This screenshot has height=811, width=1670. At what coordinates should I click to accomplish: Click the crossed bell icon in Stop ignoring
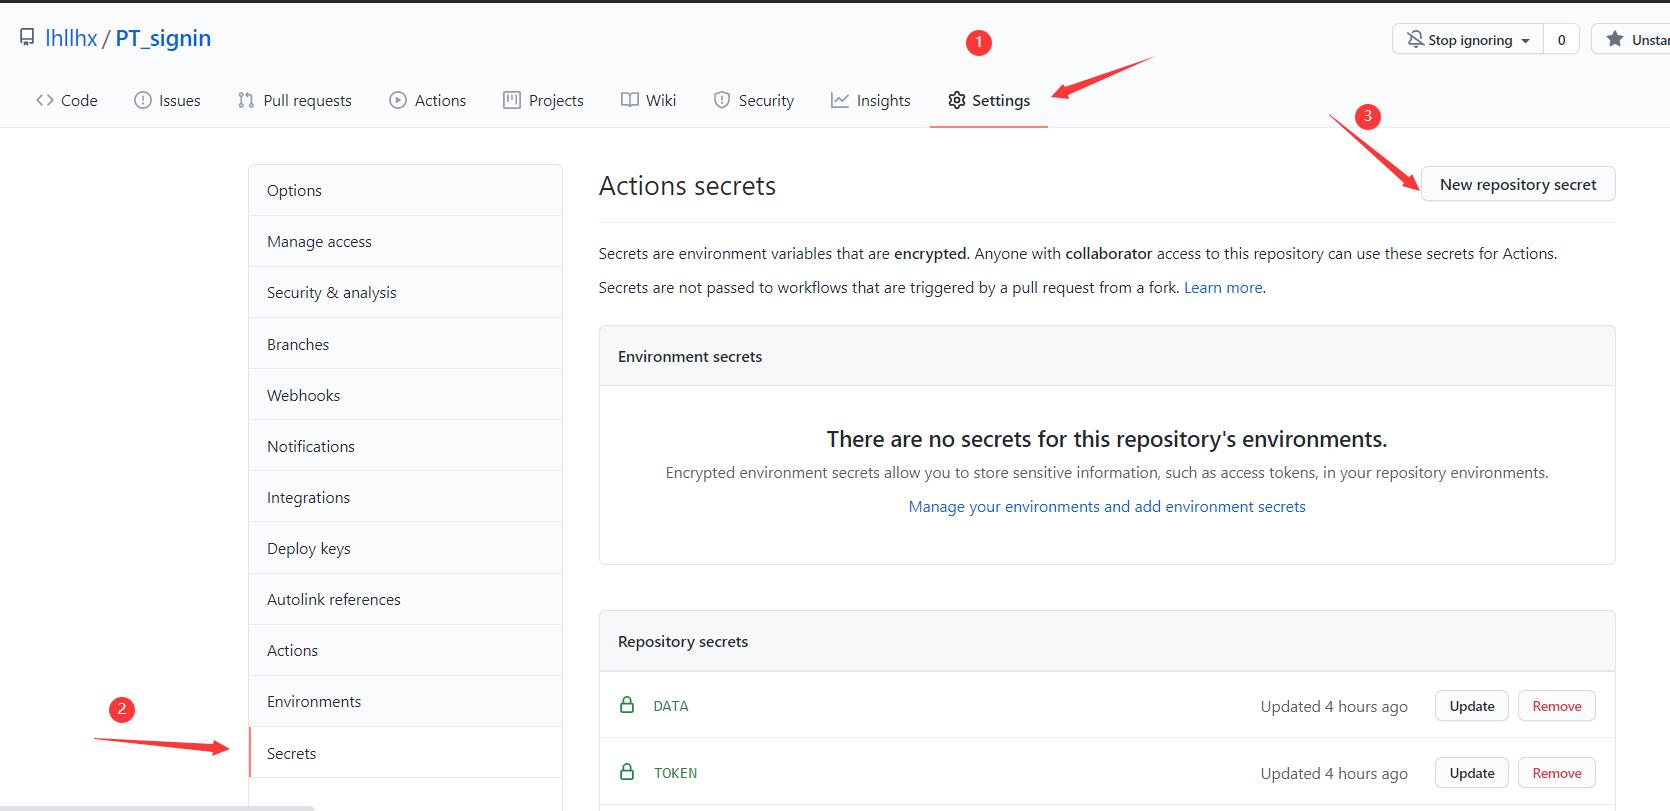1415,39
